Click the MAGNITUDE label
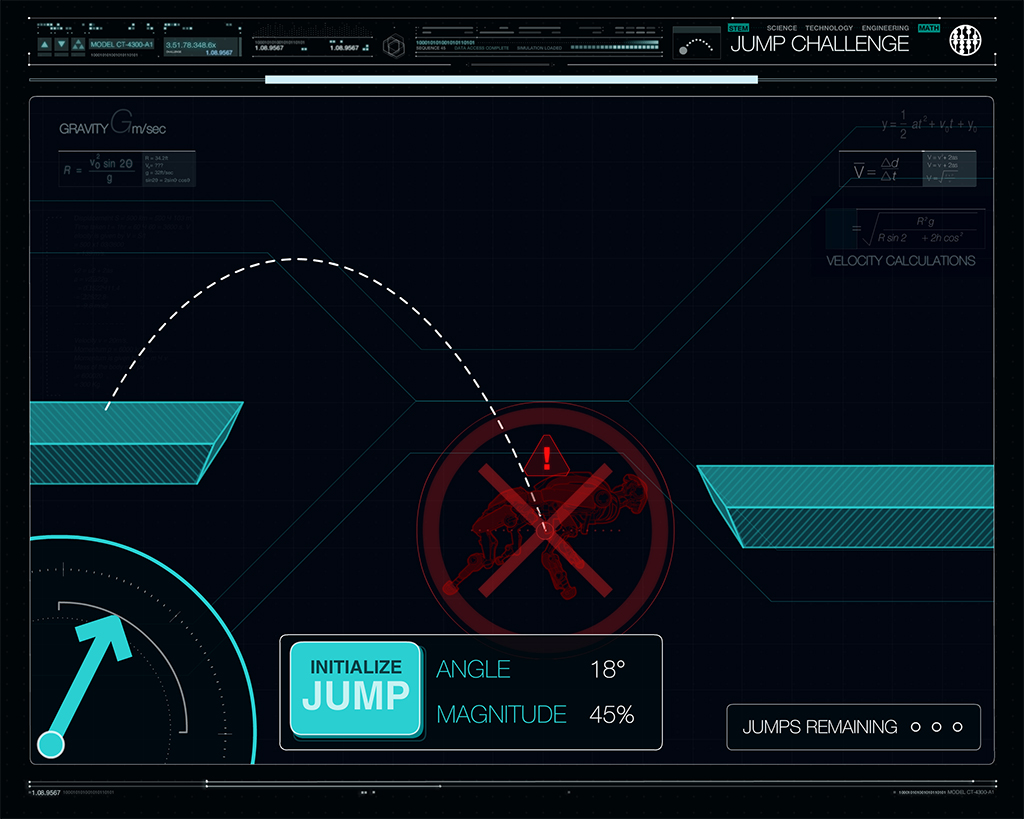 (501, 715)
